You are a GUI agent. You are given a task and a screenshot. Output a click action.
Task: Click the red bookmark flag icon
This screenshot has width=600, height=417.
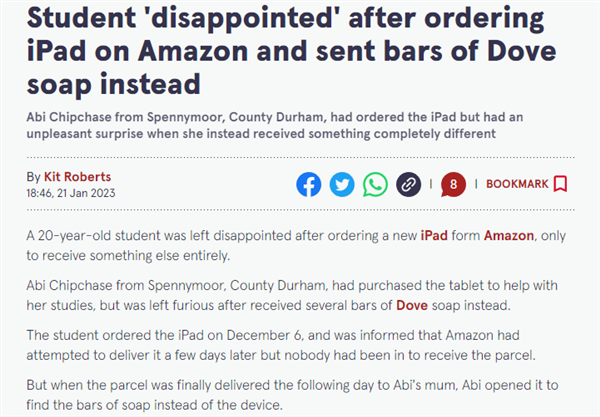click(x=560, y=184)
